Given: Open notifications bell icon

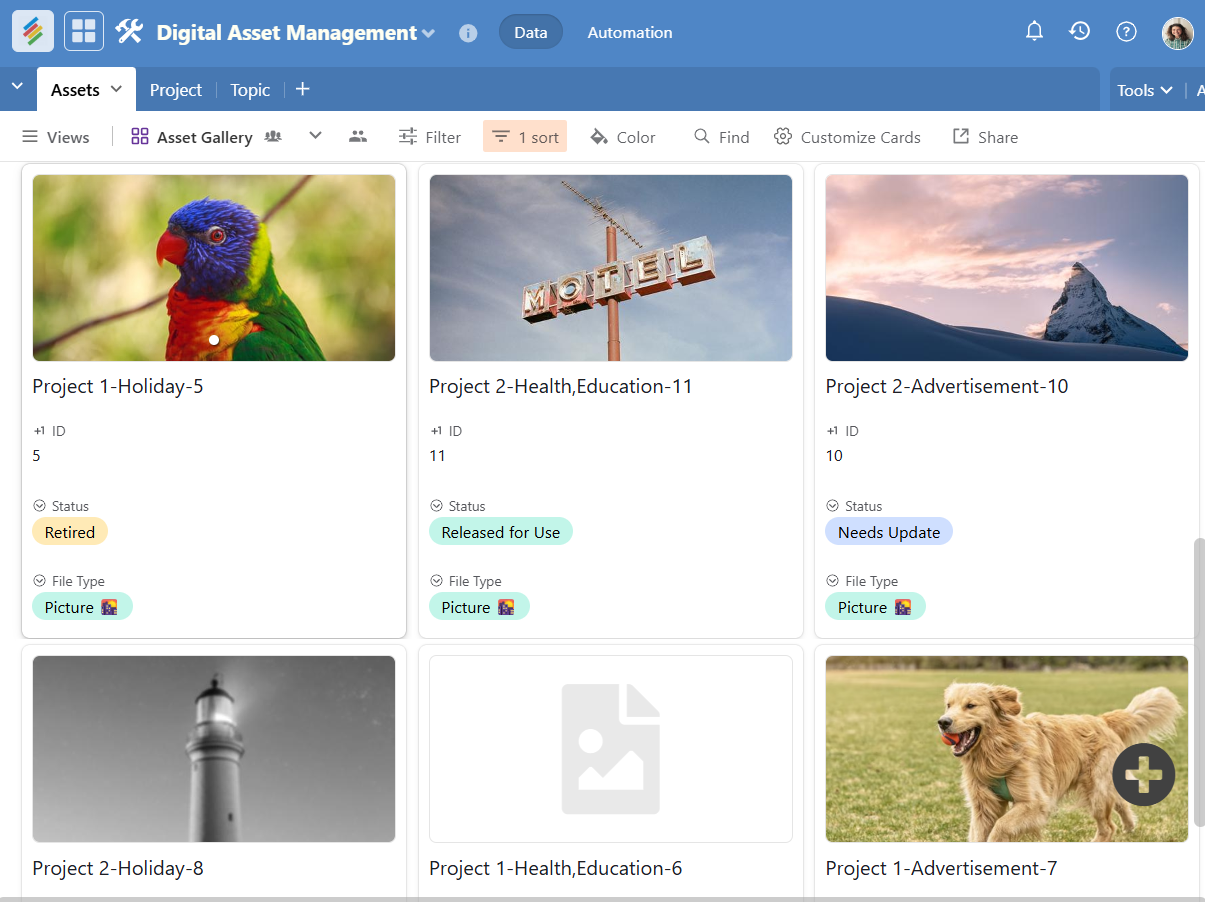Looking at the screenshot, I should click(1034, 32).
